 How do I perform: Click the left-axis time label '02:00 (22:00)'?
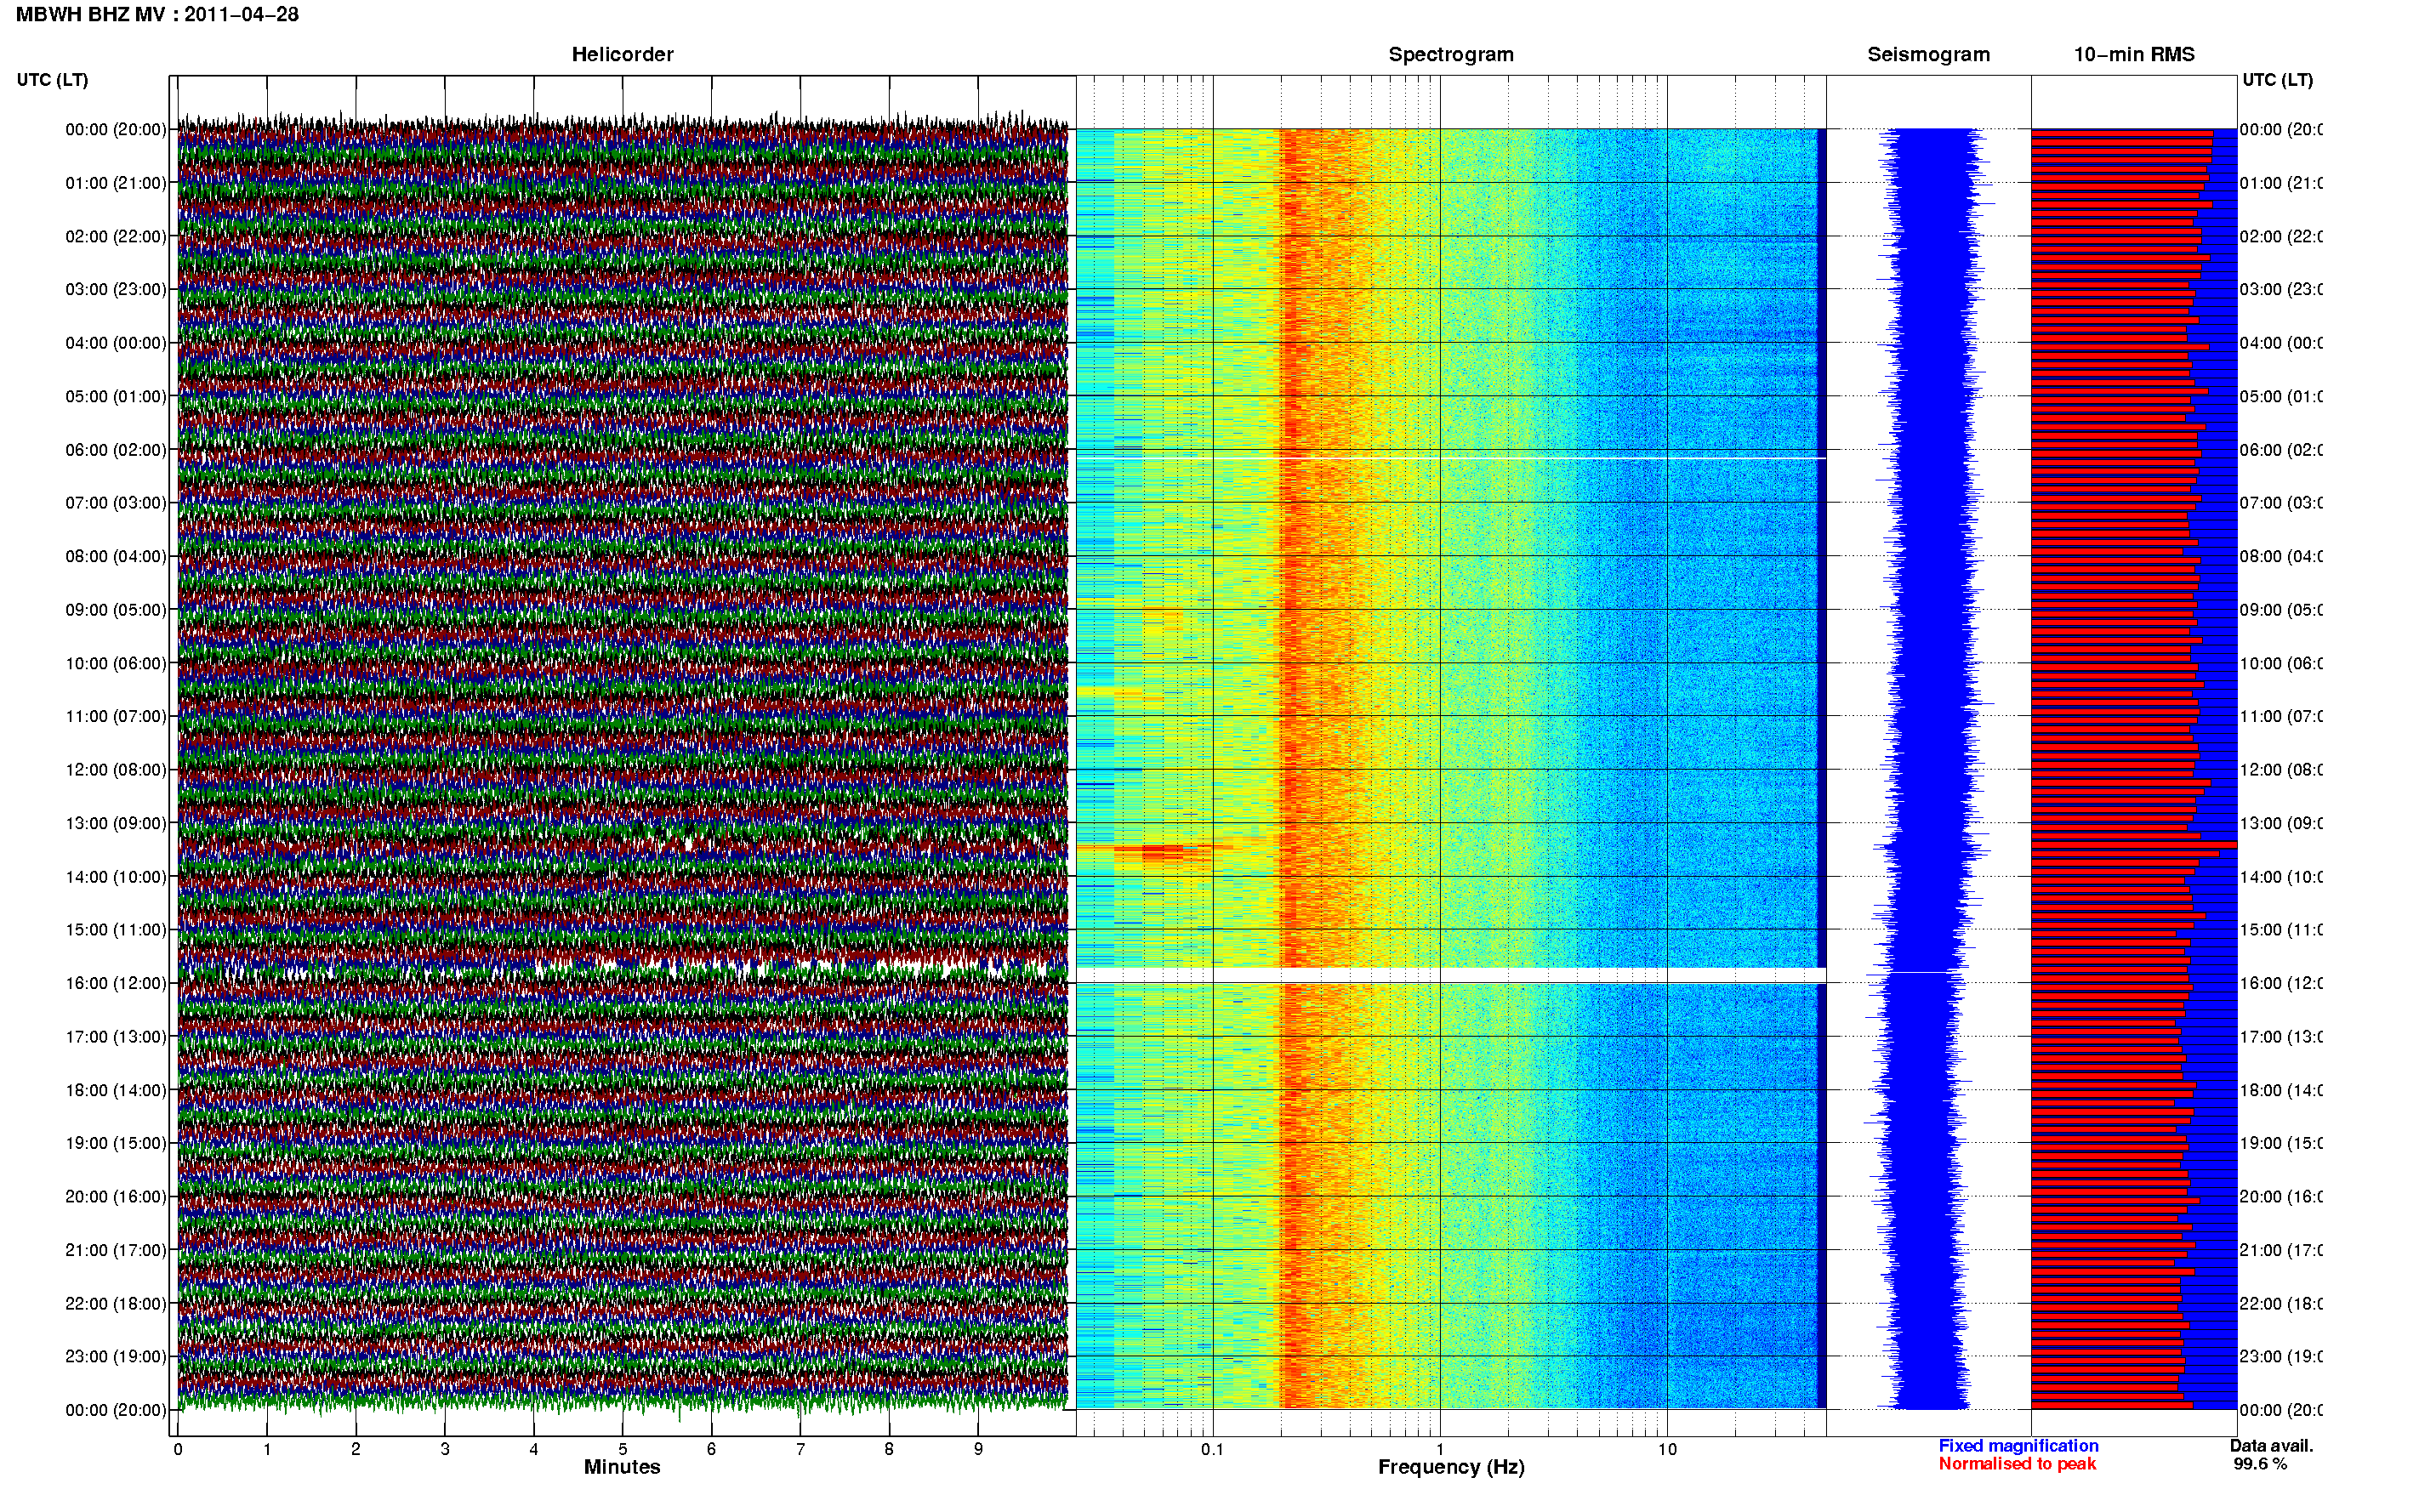(x=116, y=236)
